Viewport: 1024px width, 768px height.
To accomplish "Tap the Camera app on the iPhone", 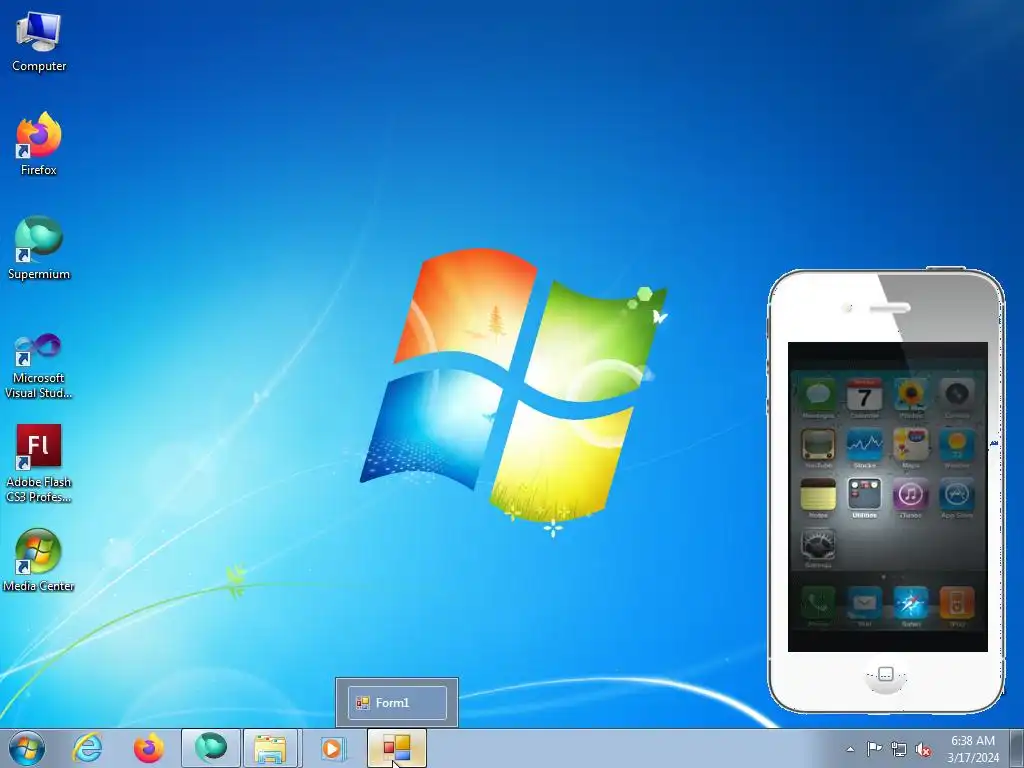I will [x=957, y=396].
